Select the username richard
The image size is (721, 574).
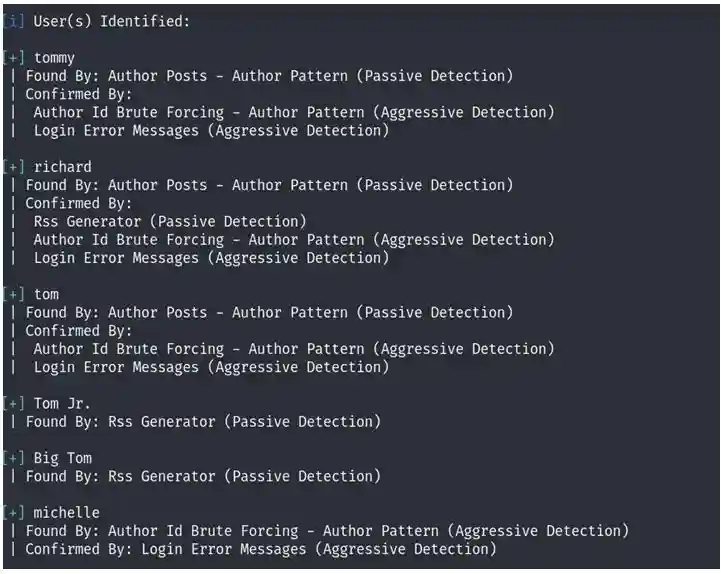62,167
